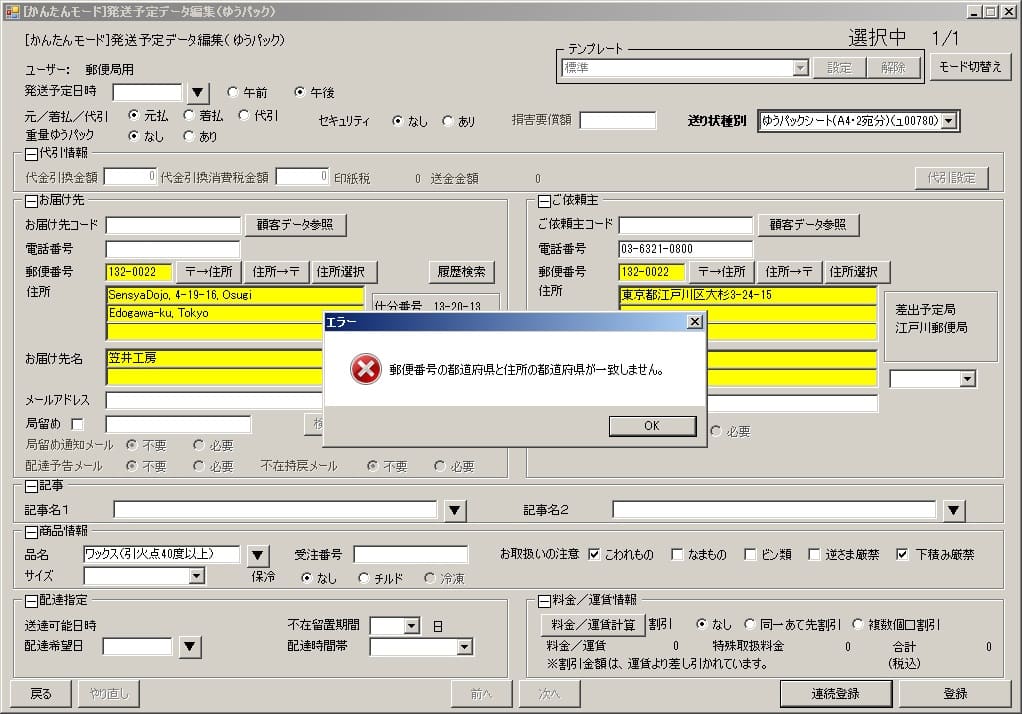Click the 料金／運賃計算 button
This screenshot has width=1022, height=714.
[x=593, y=625]
